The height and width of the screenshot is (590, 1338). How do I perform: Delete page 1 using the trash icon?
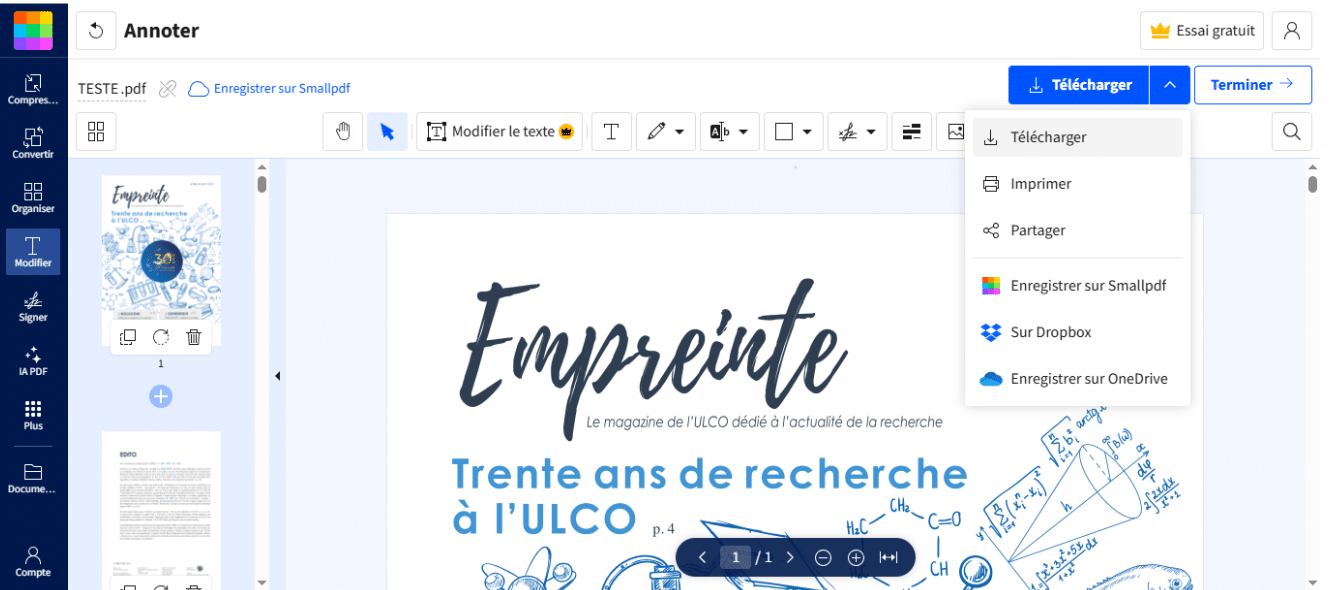(x=194, y=337)
